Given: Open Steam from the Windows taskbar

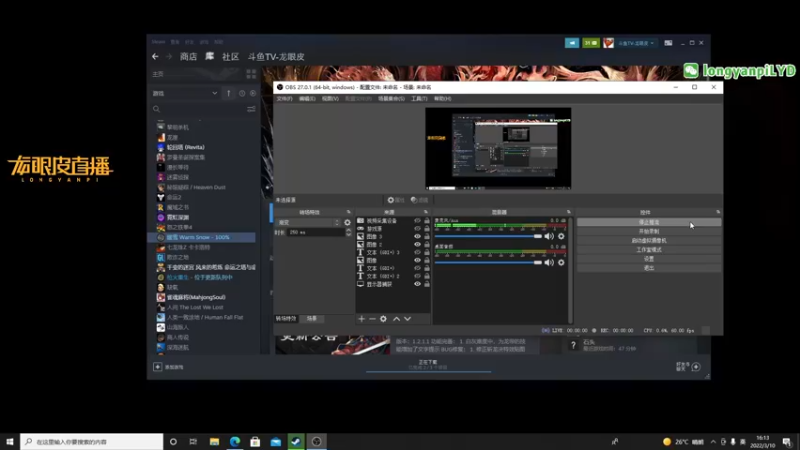Looking at the screenshot, I should (x=296, y=441).
